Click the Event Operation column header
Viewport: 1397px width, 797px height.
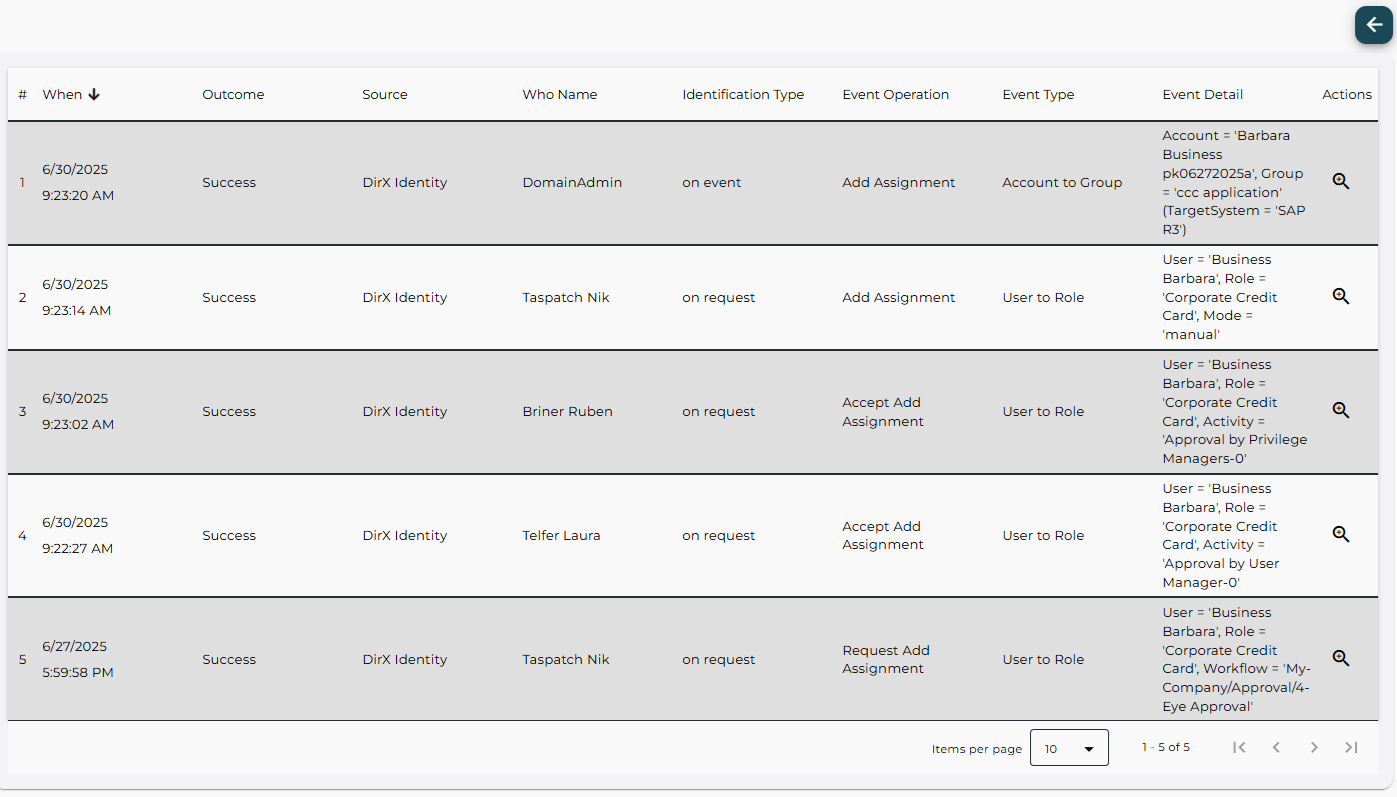point(895,94)
